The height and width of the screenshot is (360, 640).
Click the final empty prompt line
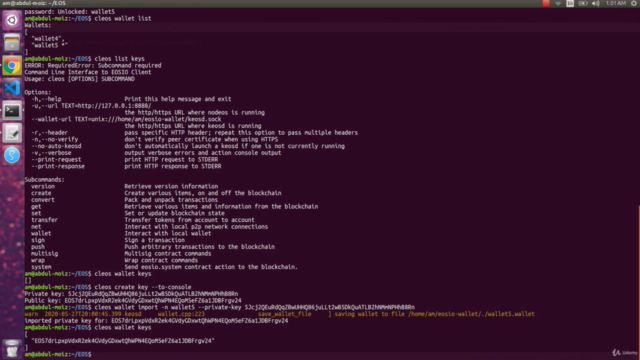[x=58, y=354]
